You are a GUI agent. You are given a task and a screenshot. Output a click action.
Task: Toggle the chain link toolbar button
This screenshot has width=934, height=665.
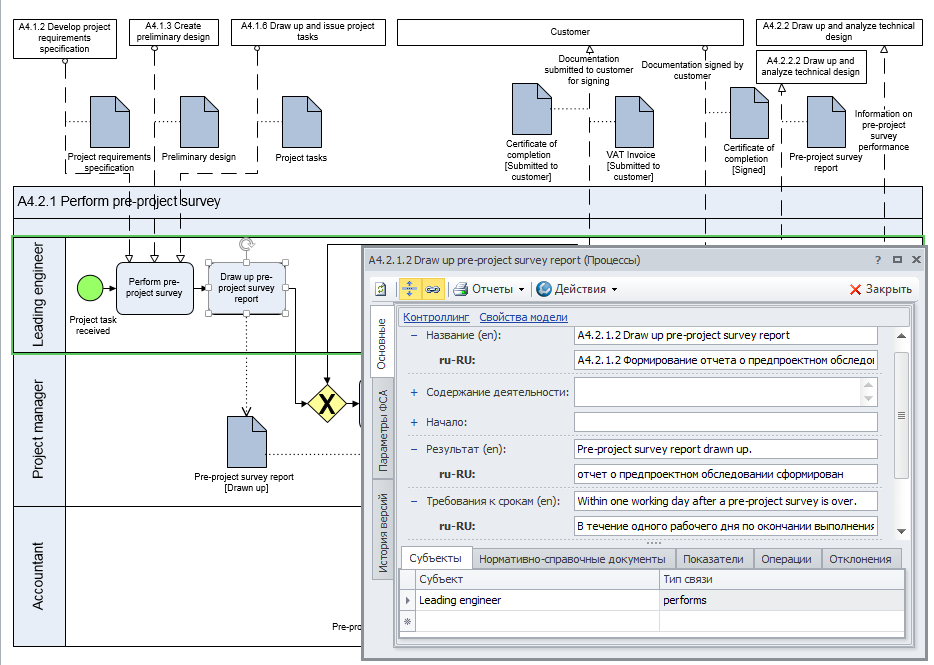click(432, 289)
